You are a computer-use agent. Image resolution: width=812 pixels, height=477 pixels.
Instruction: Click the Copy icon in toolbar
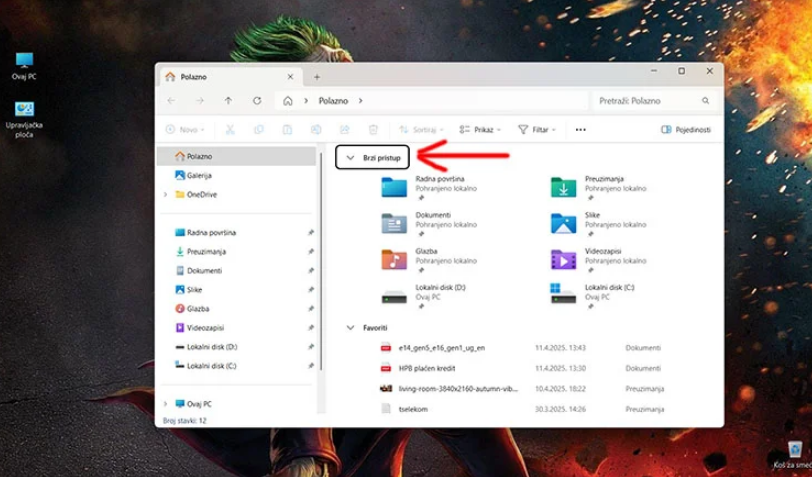(259, 129)
